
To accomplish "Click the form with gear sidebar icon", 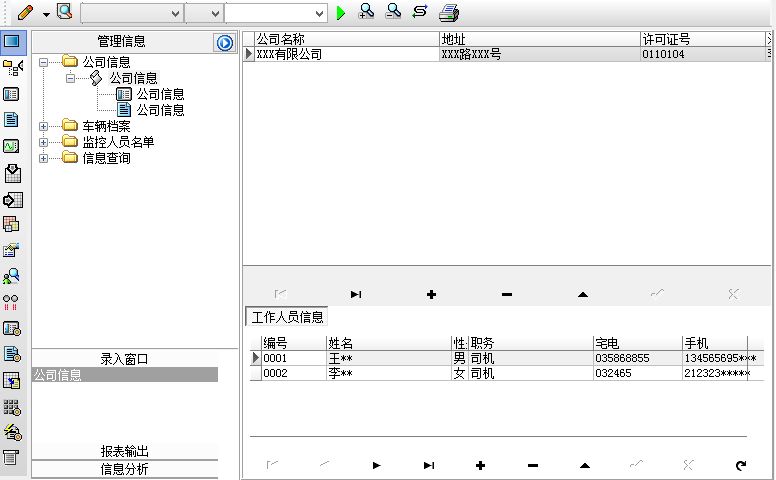I will pyautogui.click(x=12, y=328).
